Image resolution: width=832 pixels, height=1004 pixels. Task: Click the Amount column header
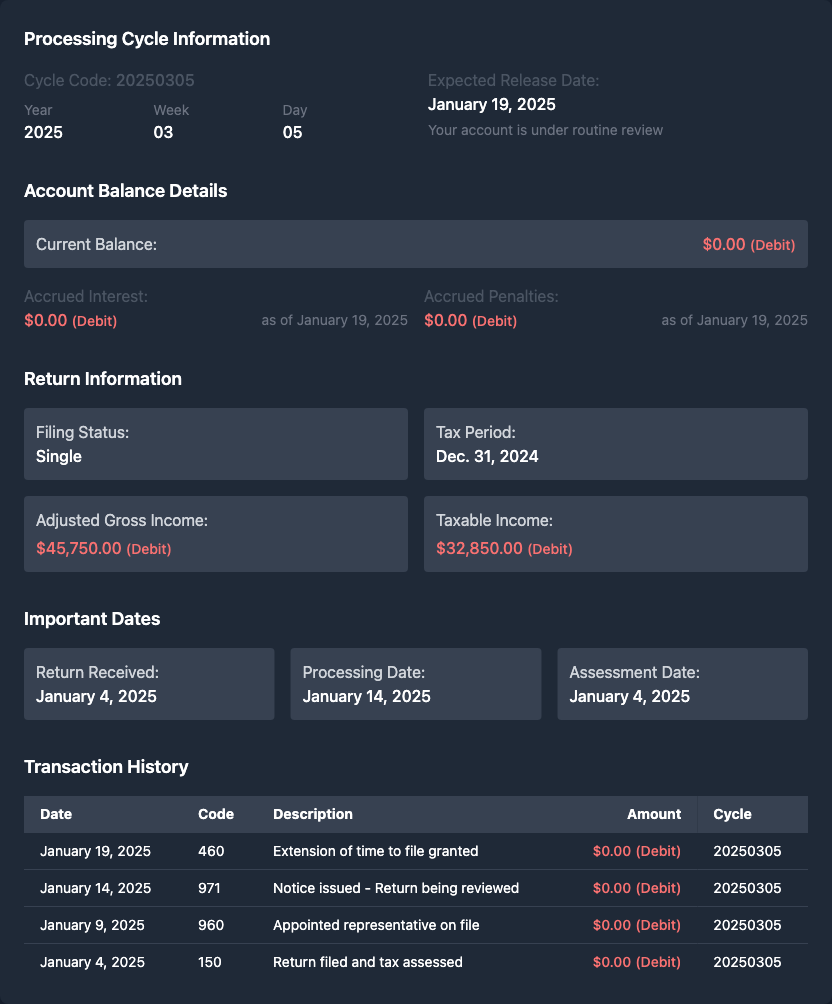(654, 814)
